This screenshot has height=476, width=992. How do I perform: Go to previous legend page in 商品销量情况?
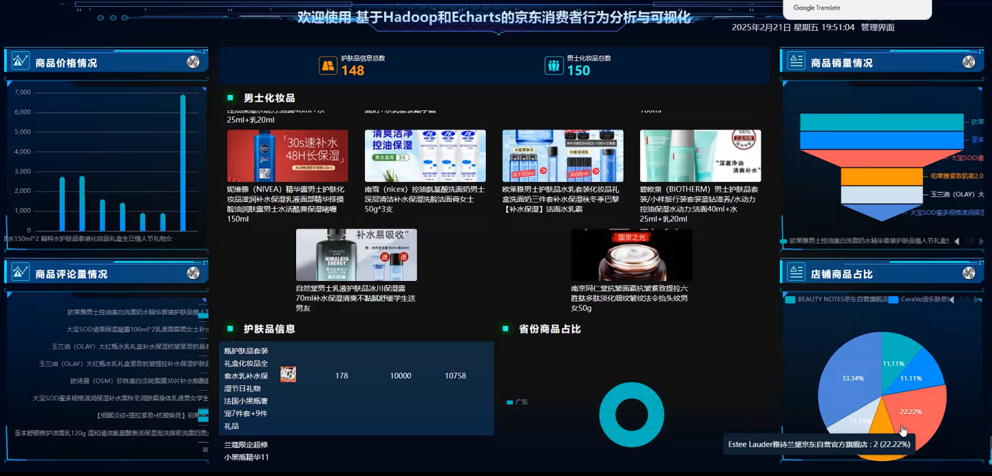pyautogui.click(x=956, y=241)
